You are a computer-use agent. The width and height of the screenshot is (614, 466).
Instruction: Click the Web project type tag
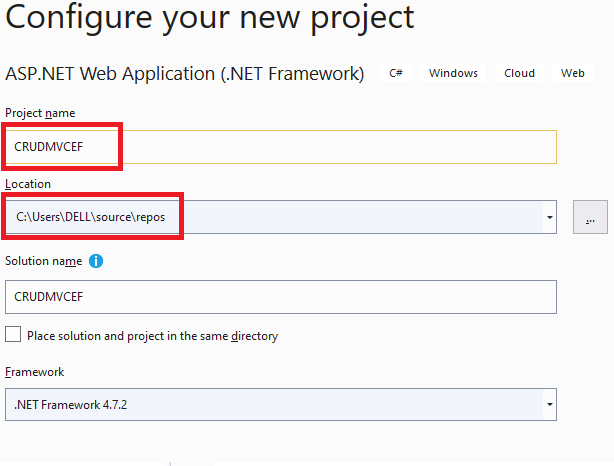[x=572, y=73]
